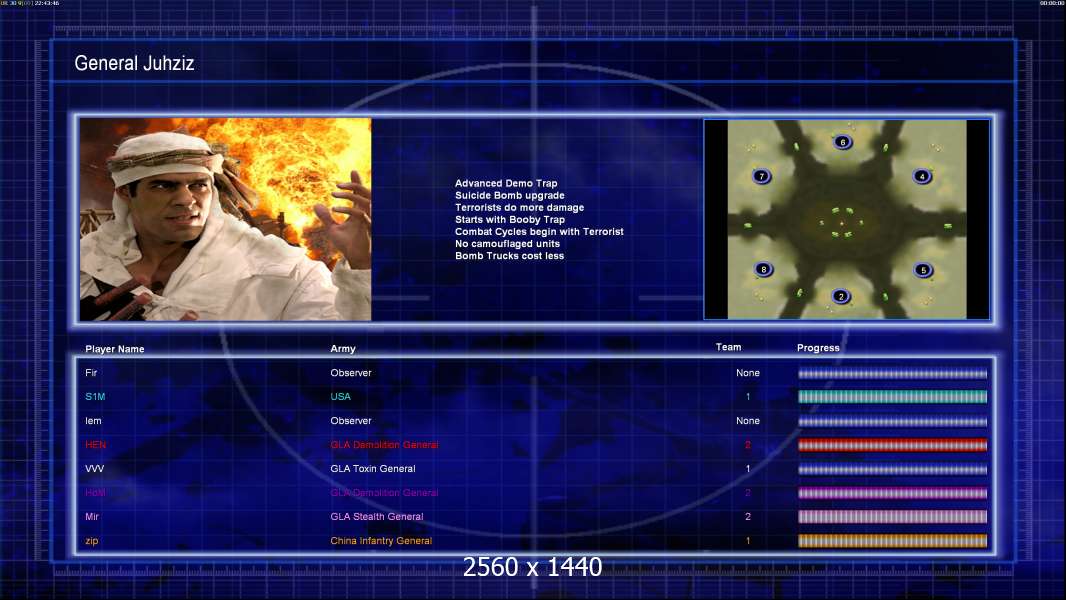Select start position marker 7 on the map
Viewport: 1066px width, 600px height.
point(761,176)
